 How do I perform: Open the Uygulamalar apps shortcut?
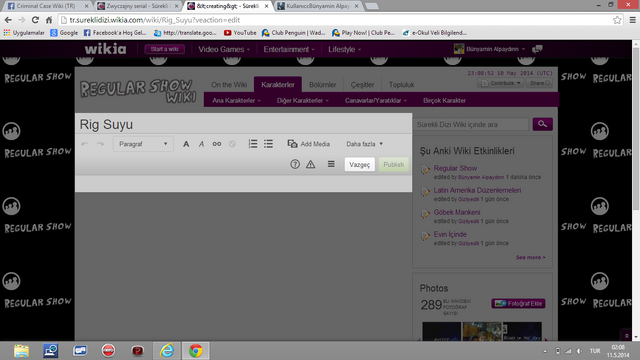point(24,33)
